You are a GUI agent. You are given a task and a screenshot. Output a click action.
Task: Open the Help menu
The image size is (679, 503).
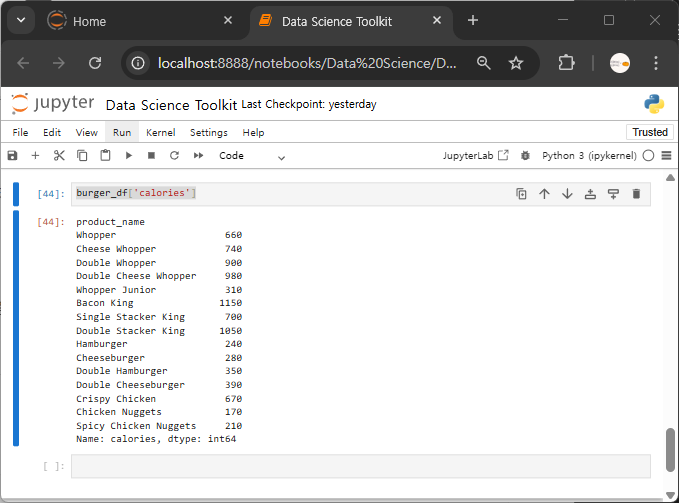tap(253, 132)
